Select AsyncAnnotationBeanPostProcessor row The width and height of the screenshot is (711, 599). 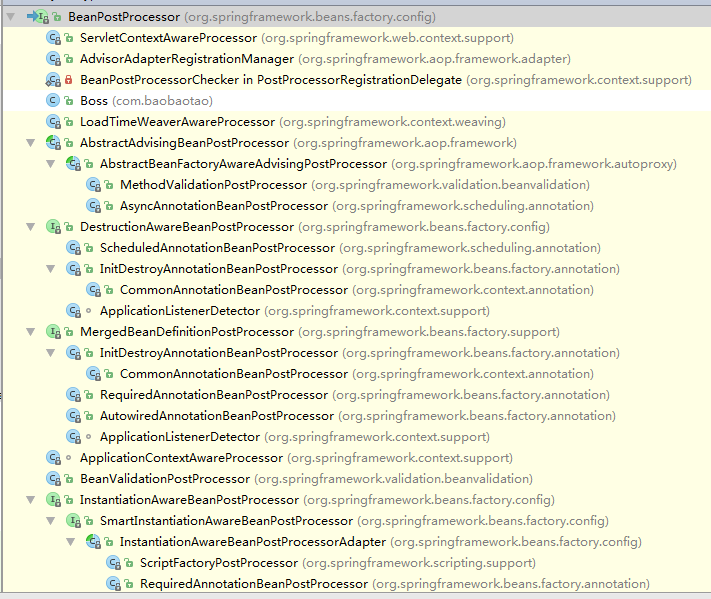click(356, 206)
